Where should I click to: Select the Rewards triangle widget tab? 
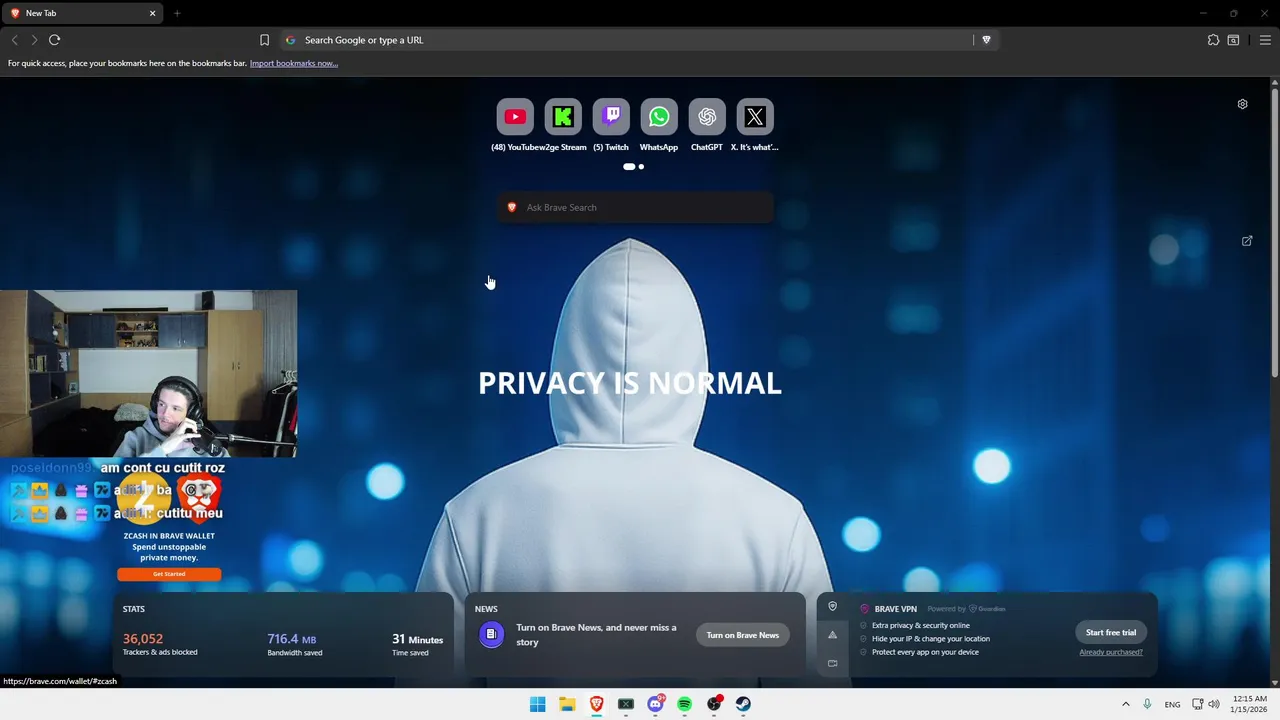(832, 635)
